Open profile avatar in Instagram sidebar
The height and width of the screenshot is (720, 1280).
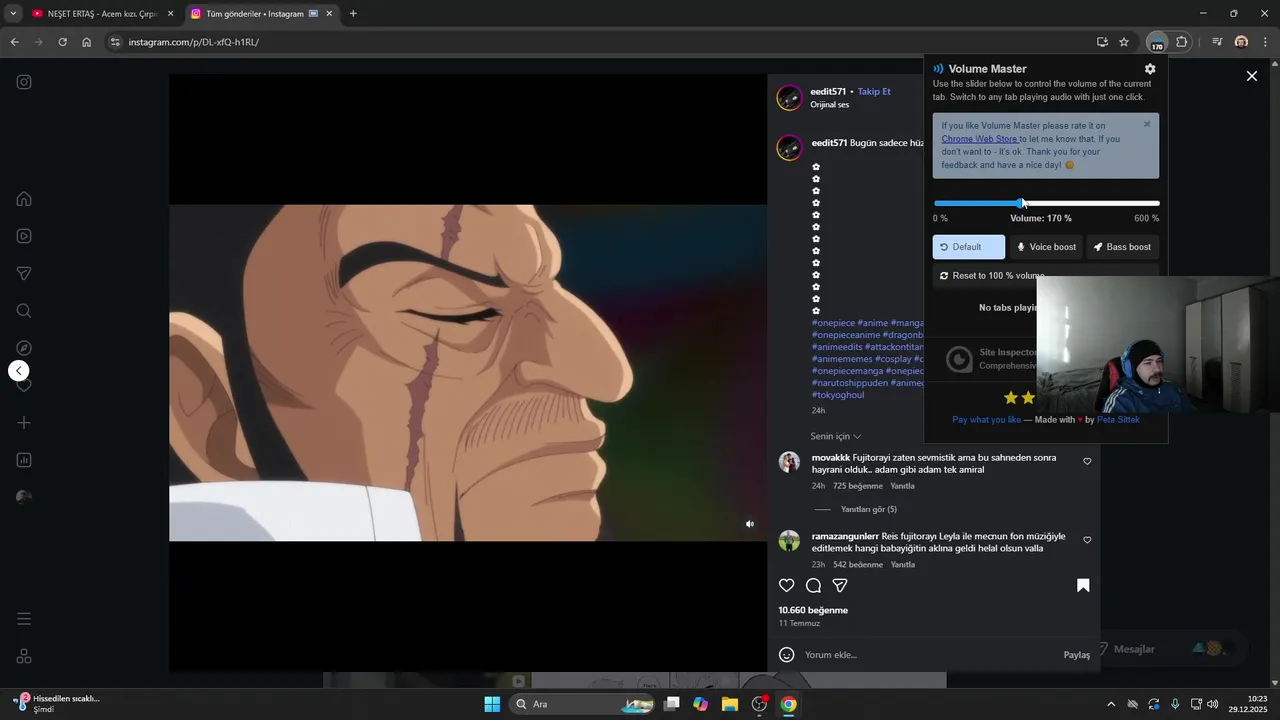tap(24, 497)
